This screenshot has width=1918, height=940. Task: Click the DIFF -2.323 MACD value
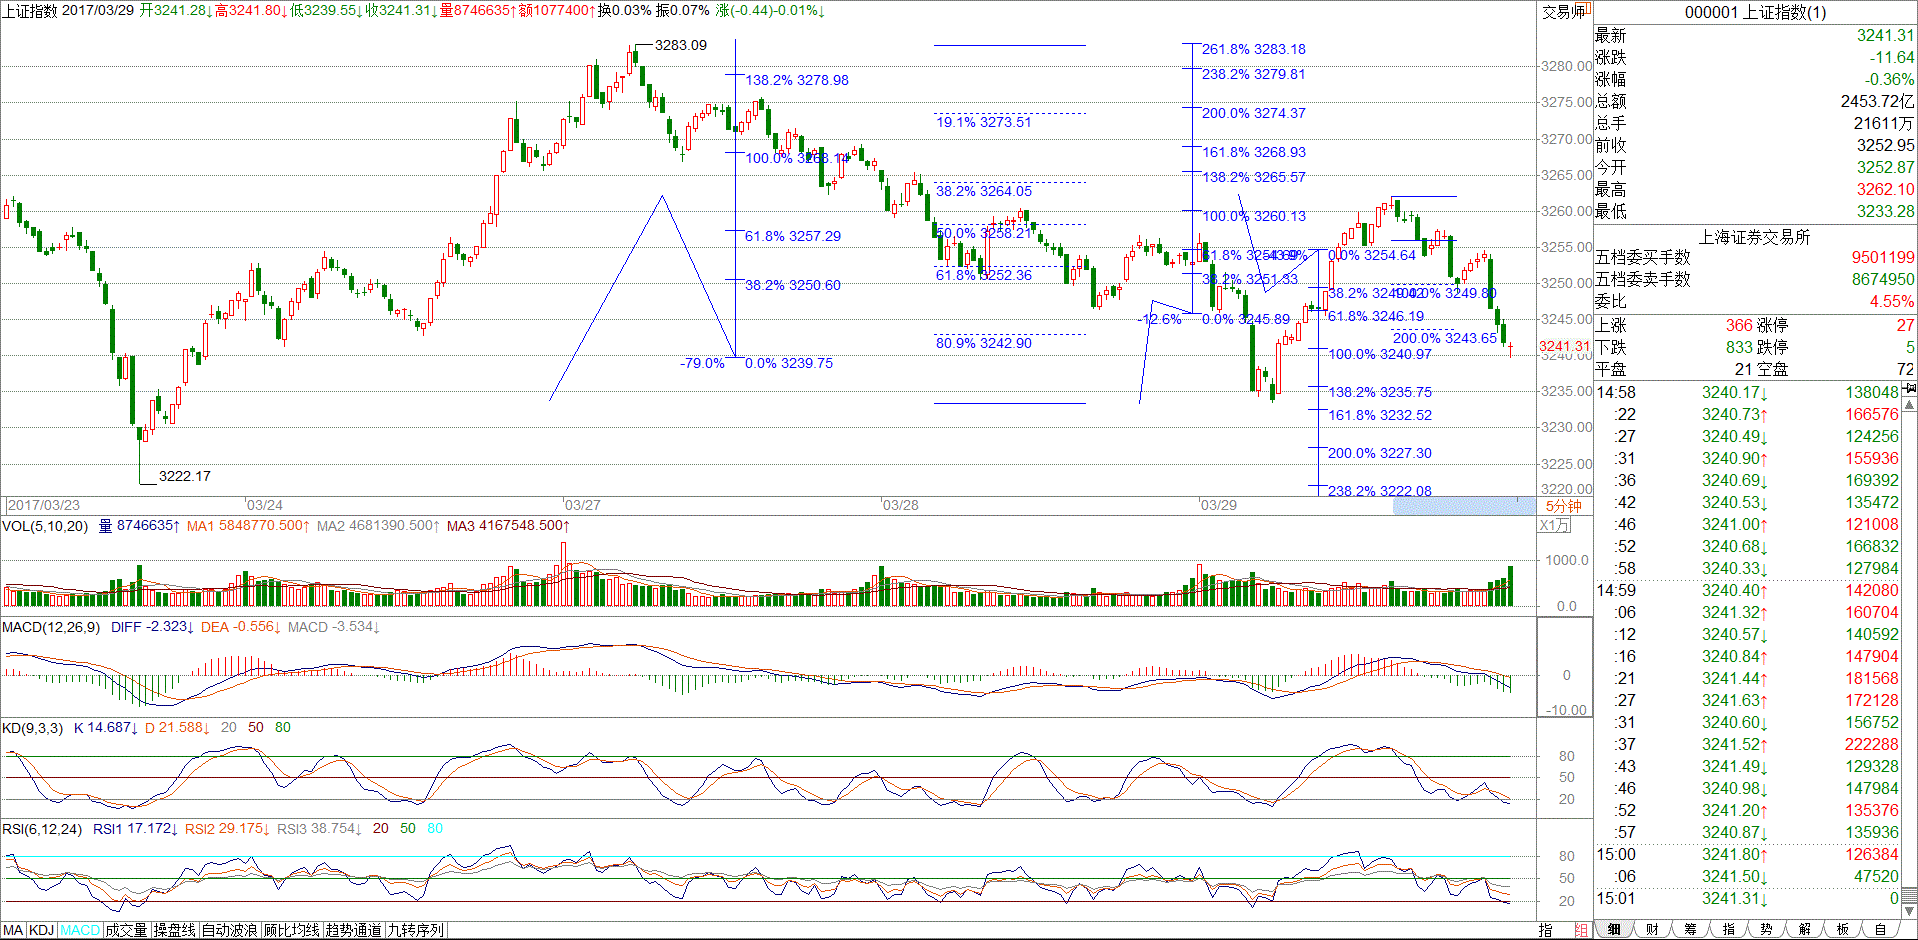click(152, 627)
